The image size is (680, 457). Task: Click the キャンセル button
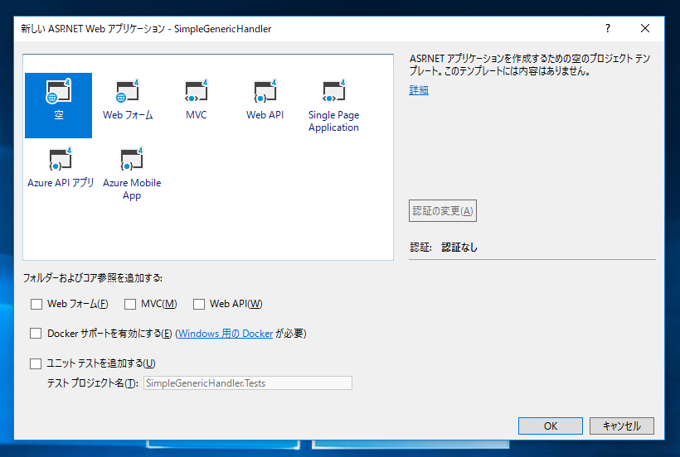(x=621, y=426)
